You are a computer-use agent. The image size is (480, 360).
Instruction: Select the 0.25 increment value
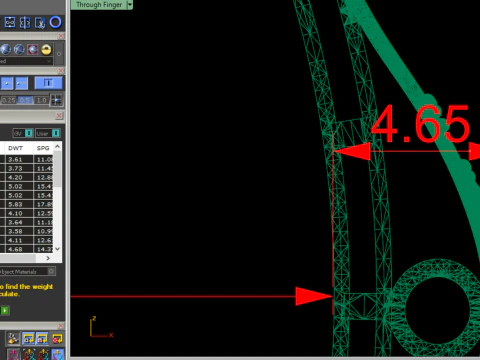click(x=9, y=100)
